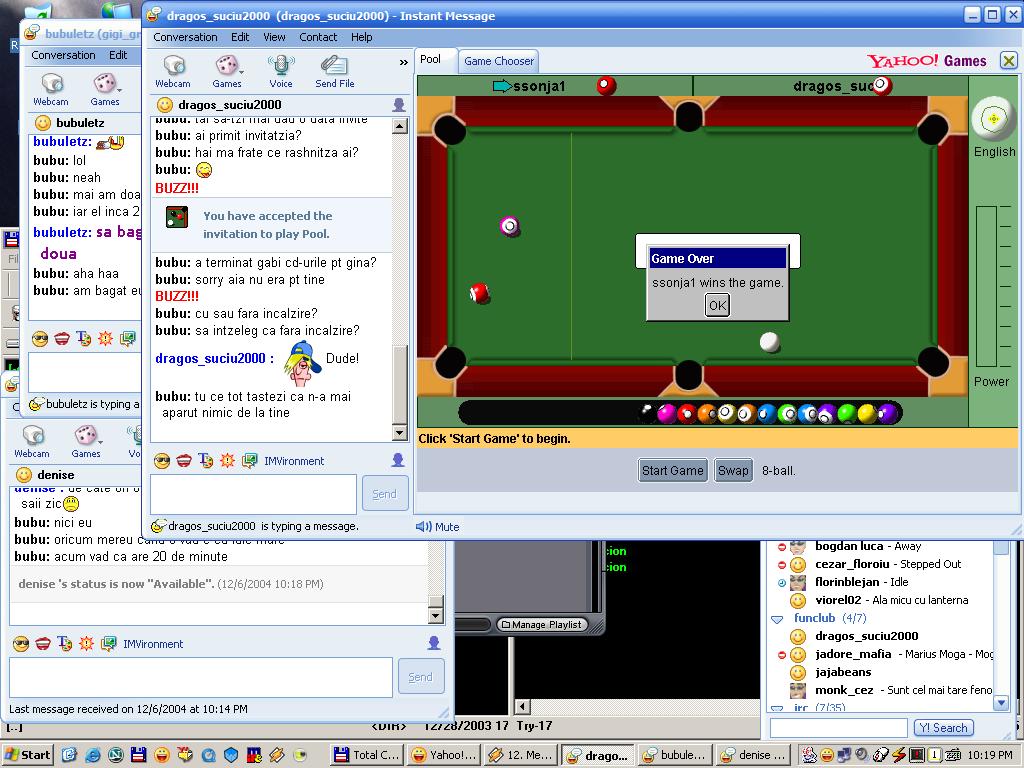Image resolution: width=1024 pixels, height=768 pixels.
Task: Click the Swap button
Action: [733, 471]
